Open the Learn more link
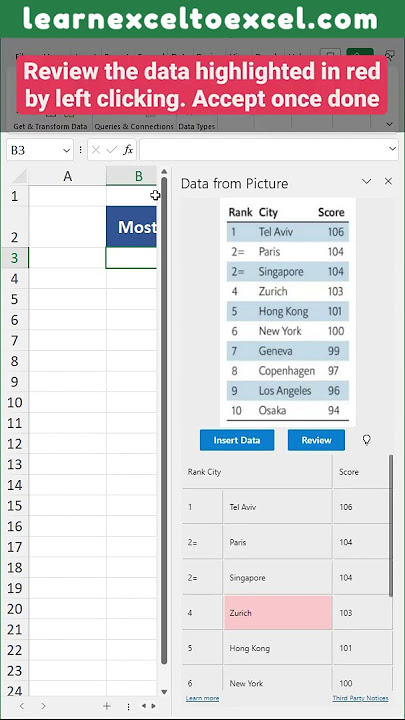Screen dimensions: 405x720 pyautogui.click(x=202, y=698)
